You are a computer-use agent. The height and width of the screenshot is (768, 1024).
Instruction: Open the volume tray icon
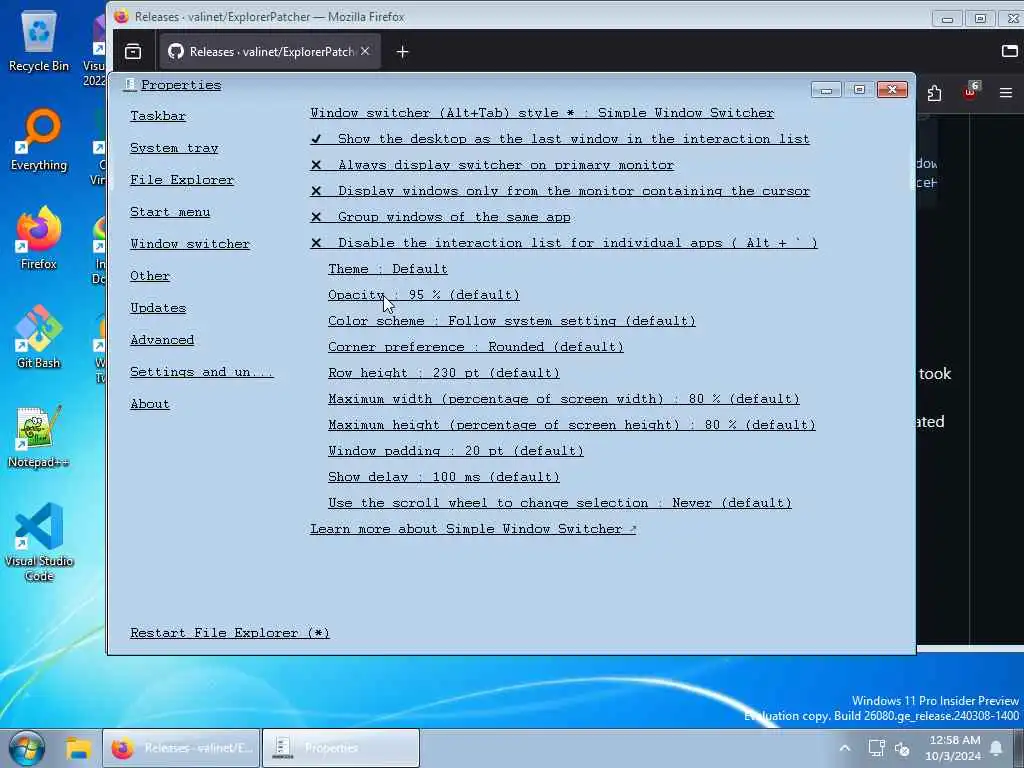pos(903,749)
